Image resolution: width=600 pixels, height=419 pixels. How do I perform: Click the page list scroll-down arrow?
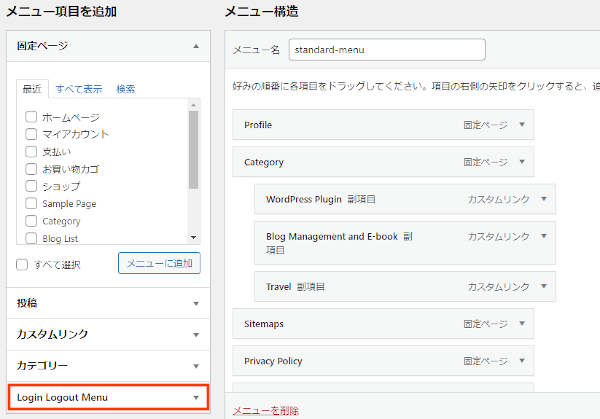click(193, 238)
